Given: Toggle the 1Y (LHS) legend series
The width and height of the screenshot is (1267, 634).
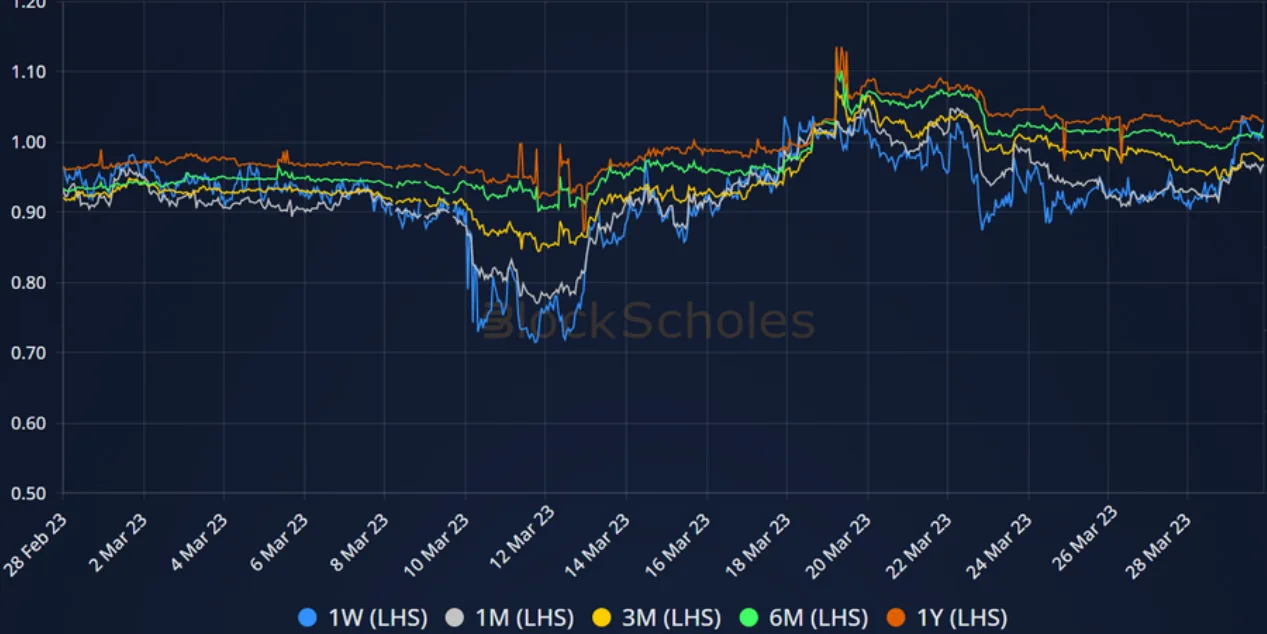Looking at the screenshot, I should pyautogui.click(x=947, y=617).
